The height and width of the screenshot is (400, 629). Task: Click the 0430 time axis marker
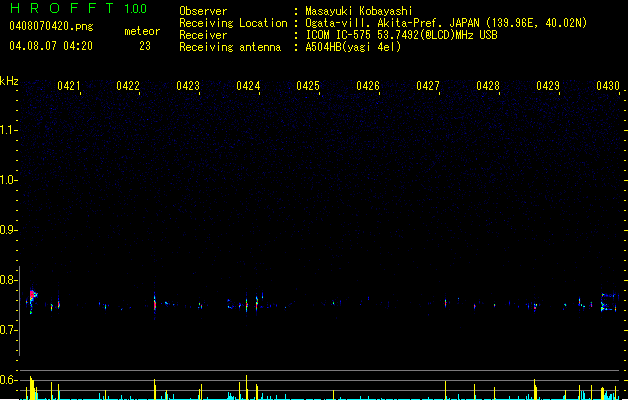pyautogui.click(x=608, y=86)
